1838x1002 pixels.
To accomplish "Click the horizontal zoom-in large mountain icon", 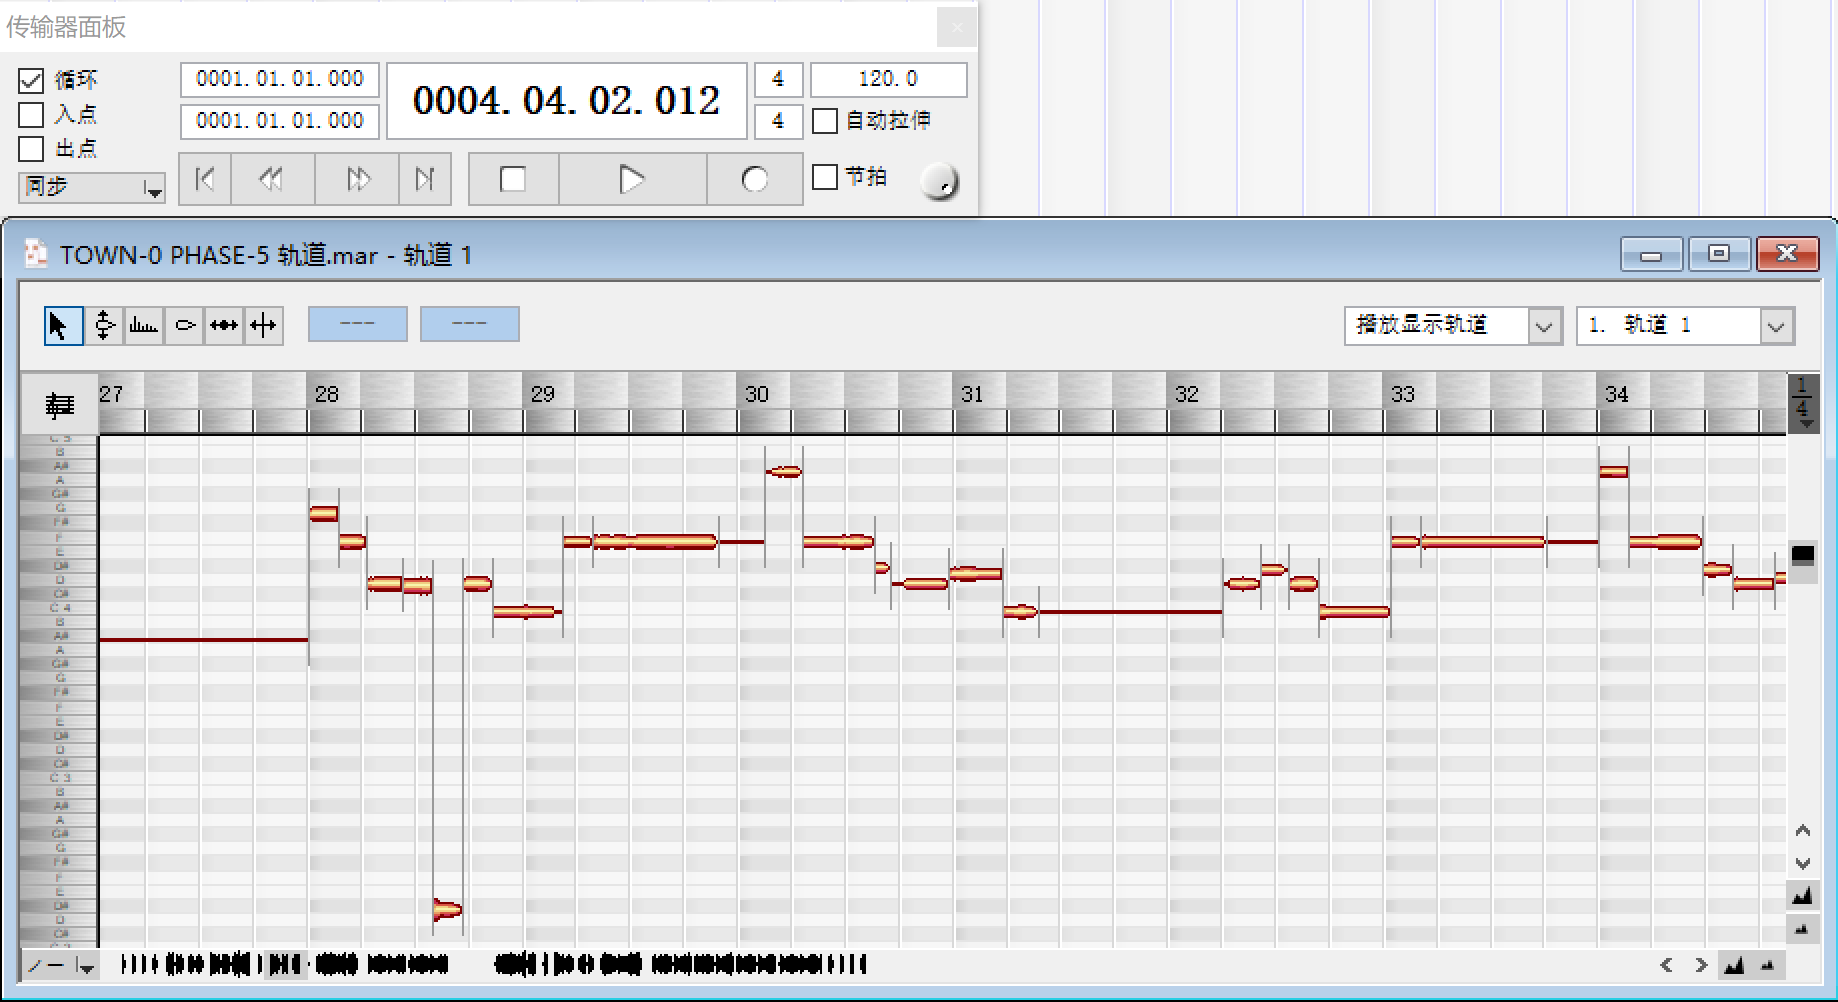I will (x=1735, y=965).
